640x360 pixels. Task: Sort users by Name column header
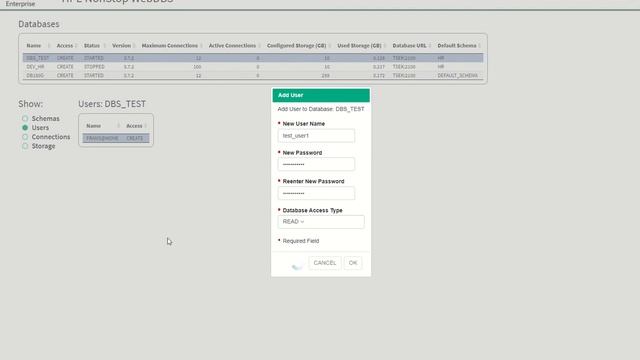pos(93,126)
